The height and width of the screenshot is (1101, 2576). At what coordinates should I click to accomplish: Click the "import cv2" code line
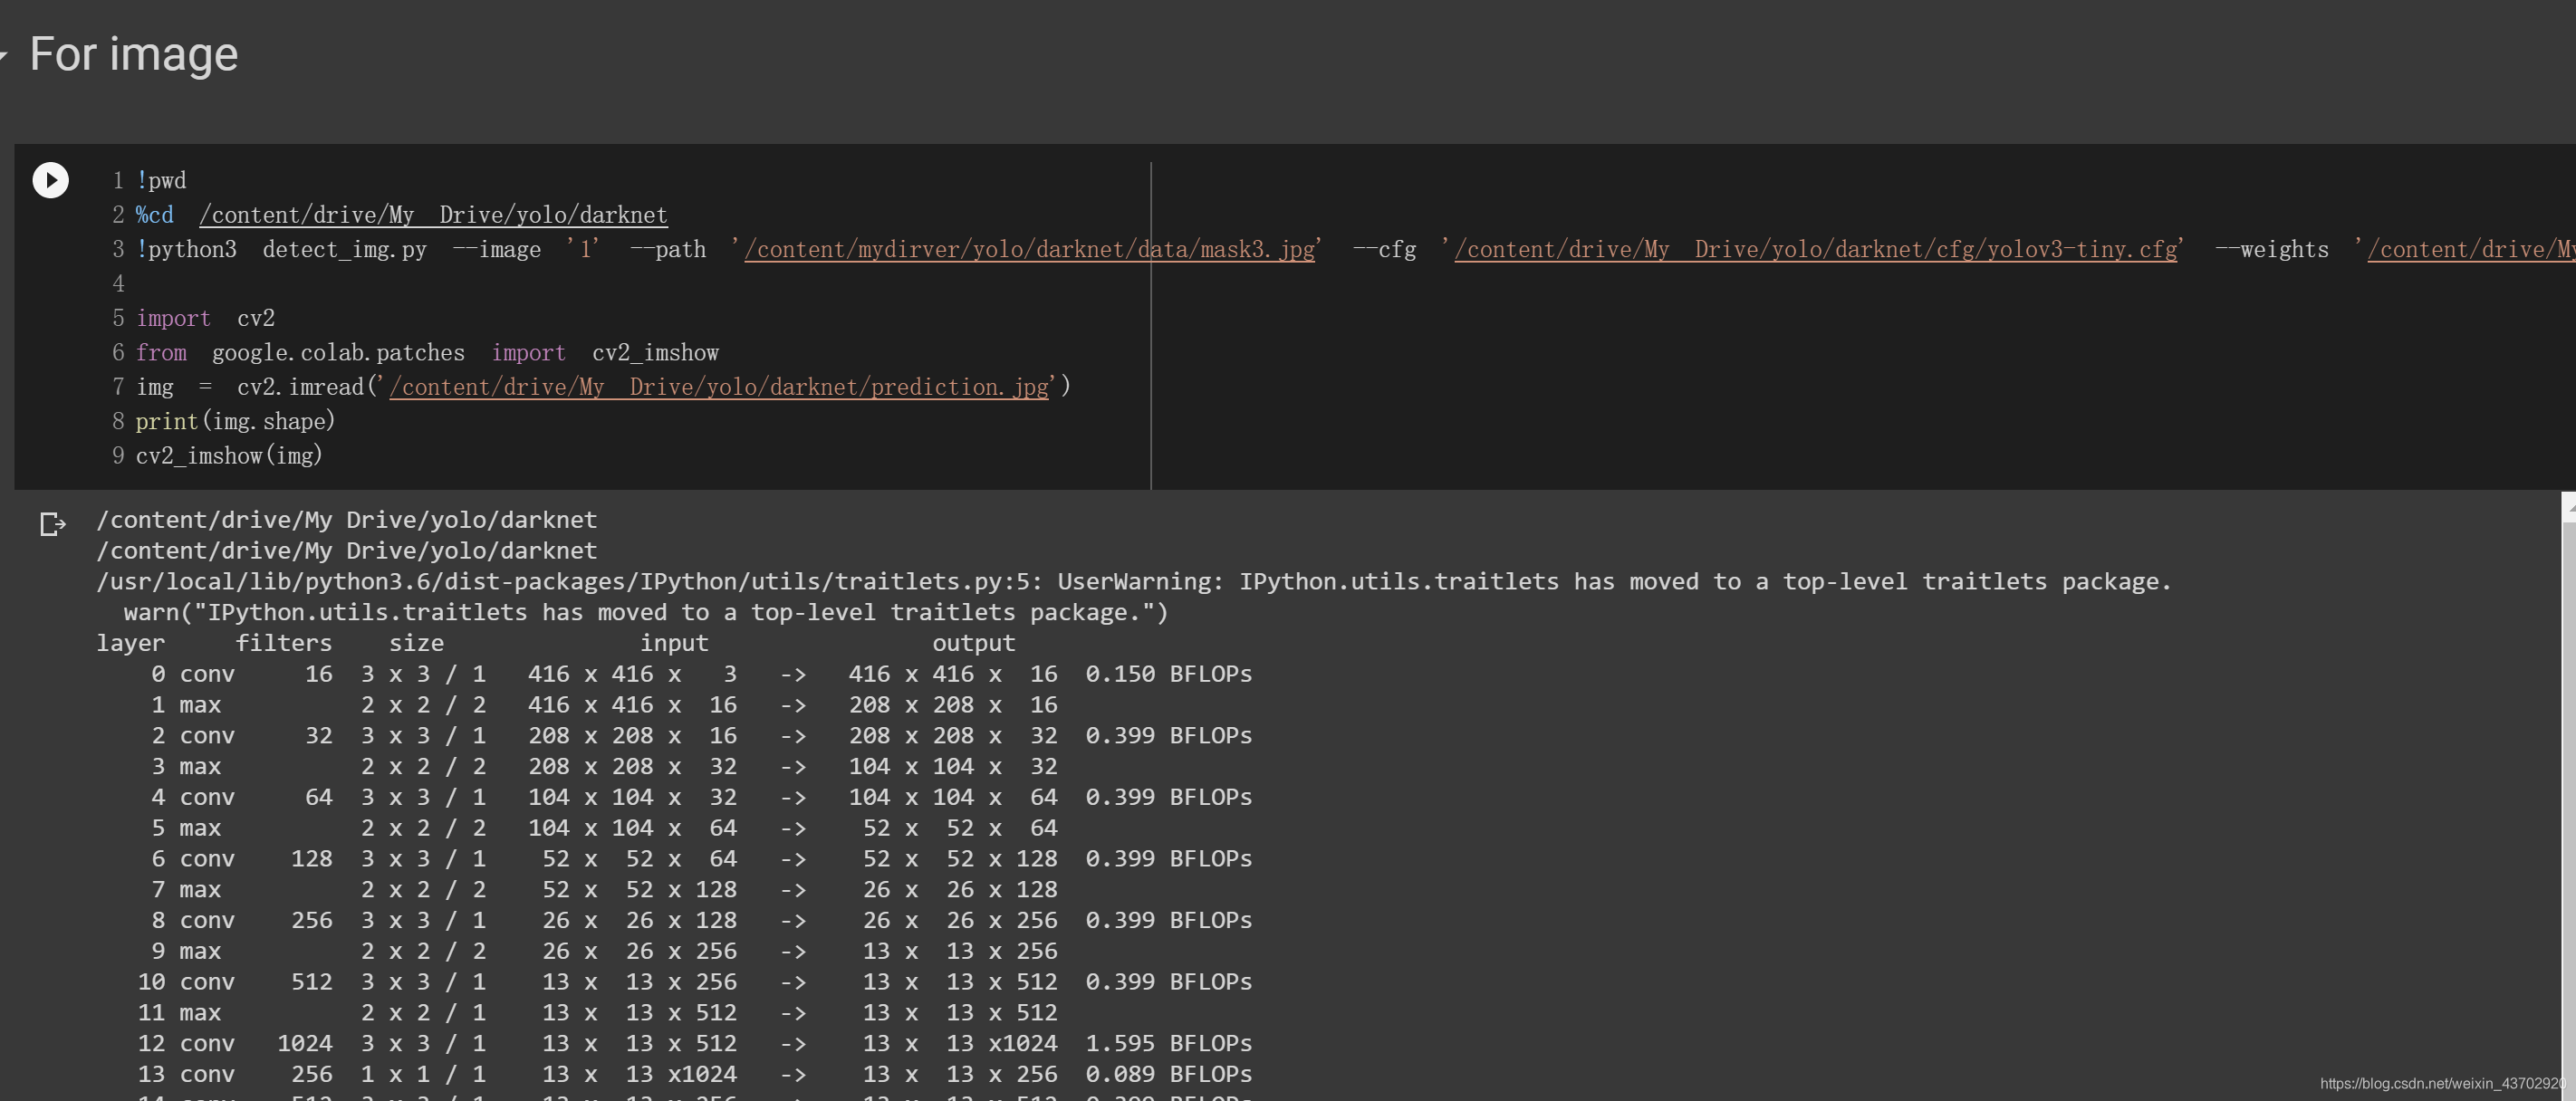tap(205, 319)
